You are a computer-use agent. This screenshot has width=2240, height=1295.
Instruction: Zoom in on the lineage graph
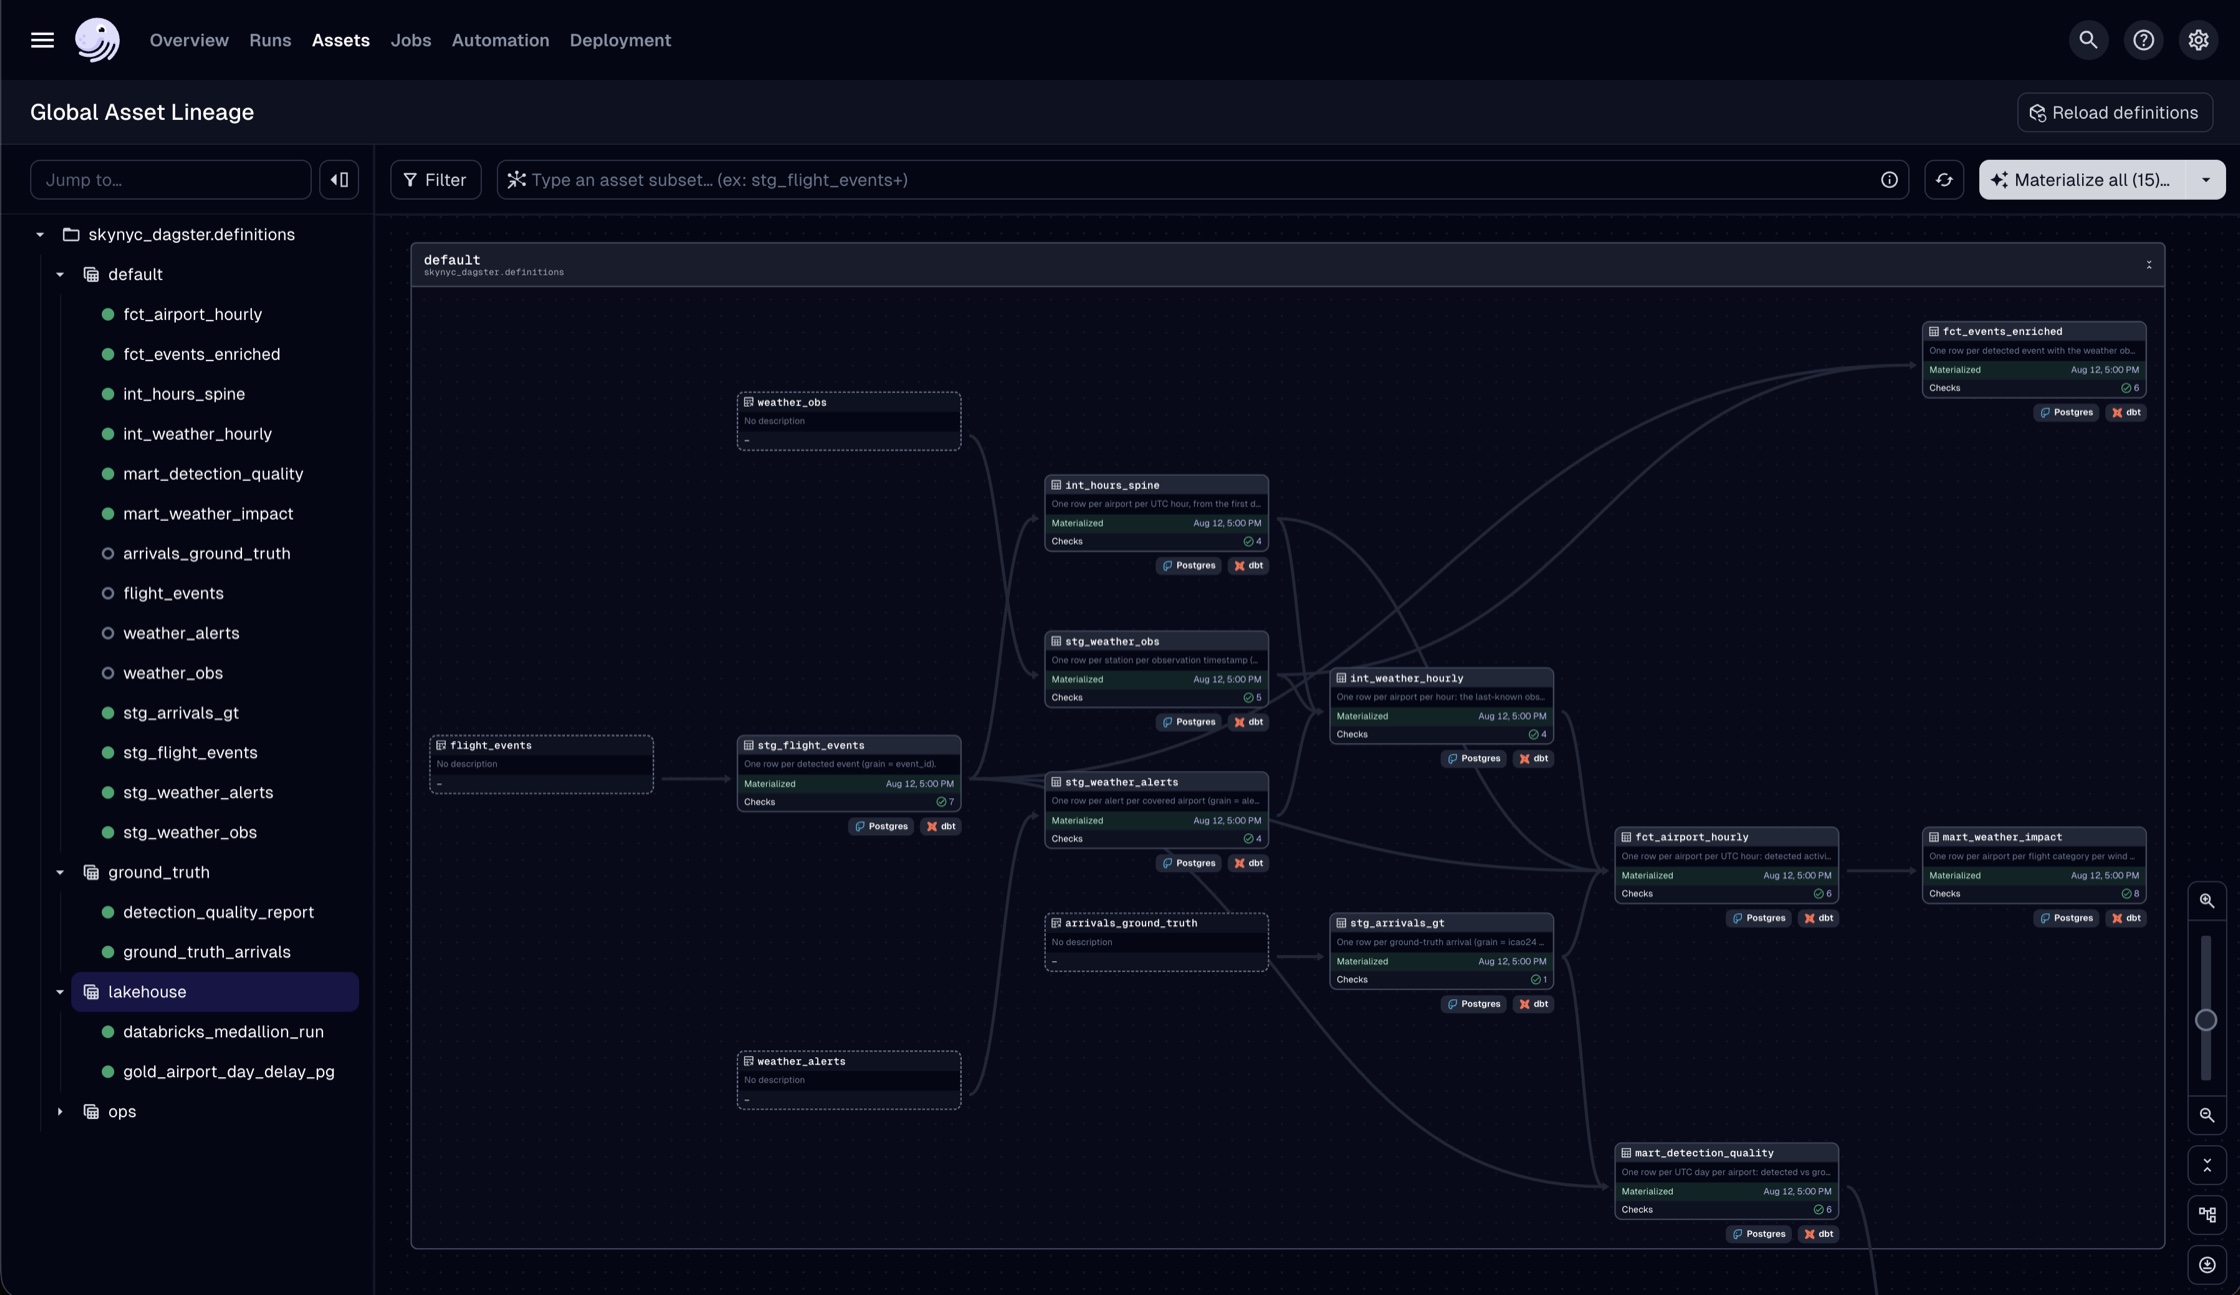2206,901
